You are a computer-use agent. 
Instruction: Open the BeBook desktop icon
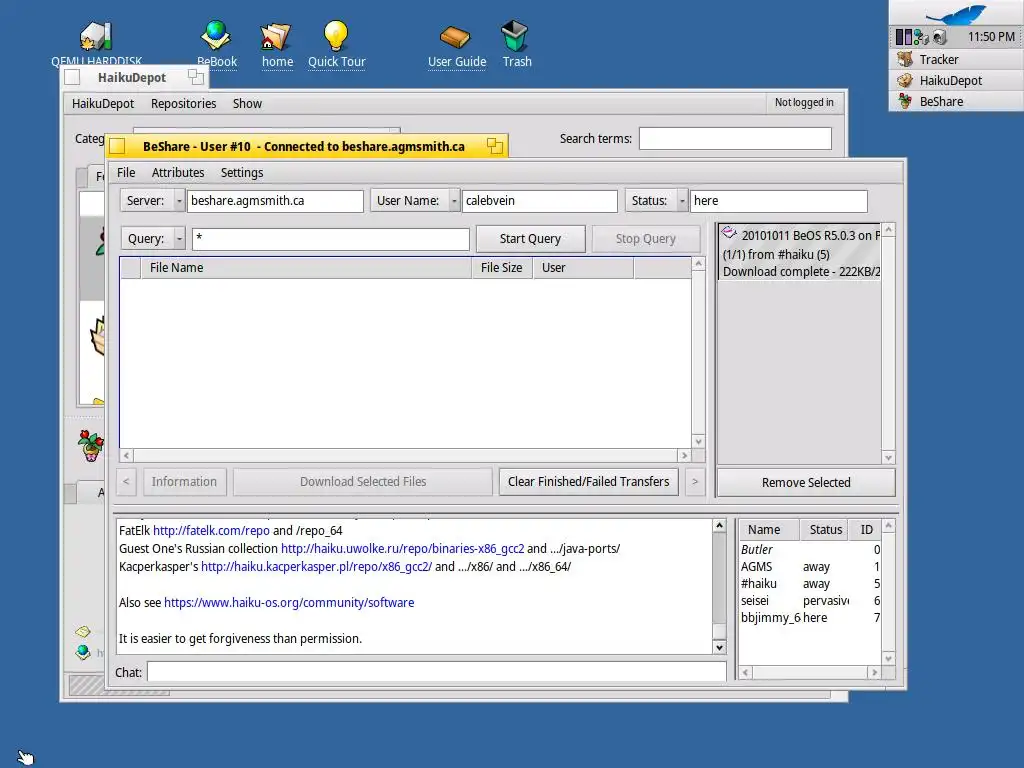[x=216, y=36]
